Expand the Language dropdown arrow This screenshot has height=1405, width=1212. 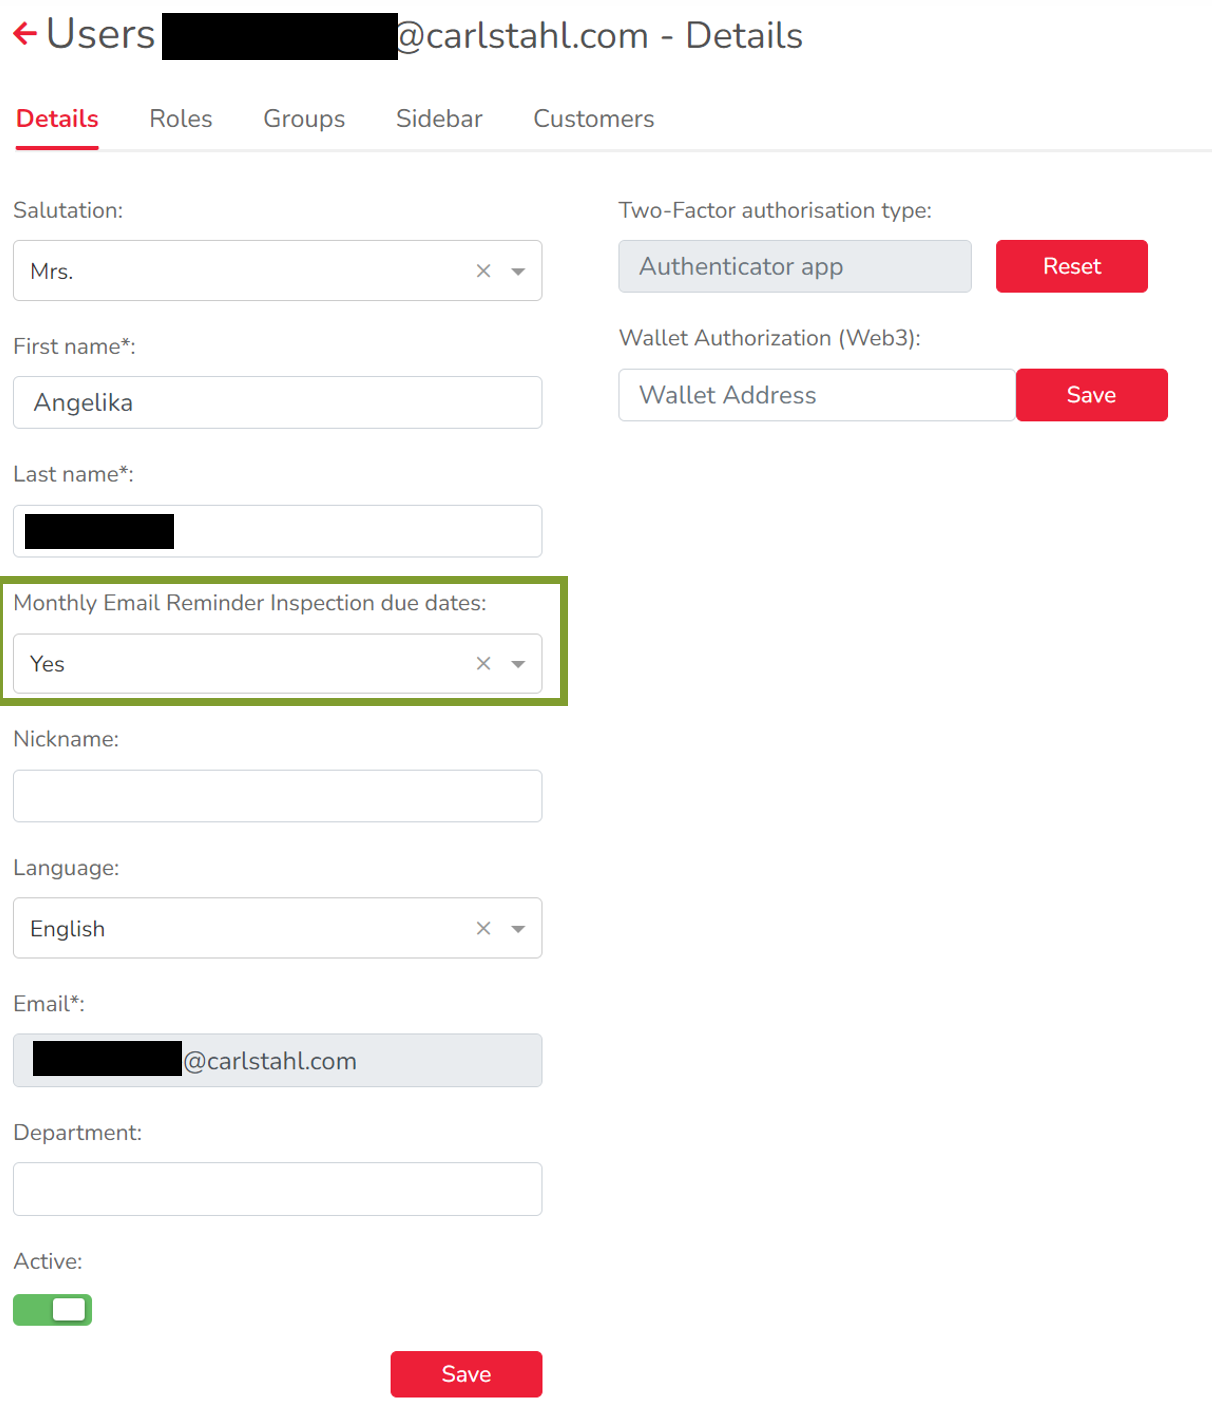click(518, 929)
